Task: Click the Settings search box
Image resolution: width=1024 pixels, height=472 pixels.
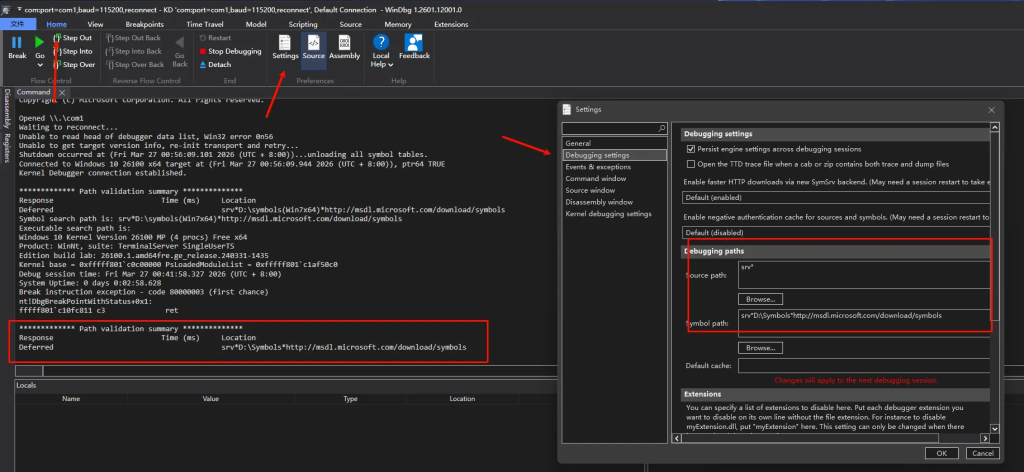Action: [x=609, y=129]
